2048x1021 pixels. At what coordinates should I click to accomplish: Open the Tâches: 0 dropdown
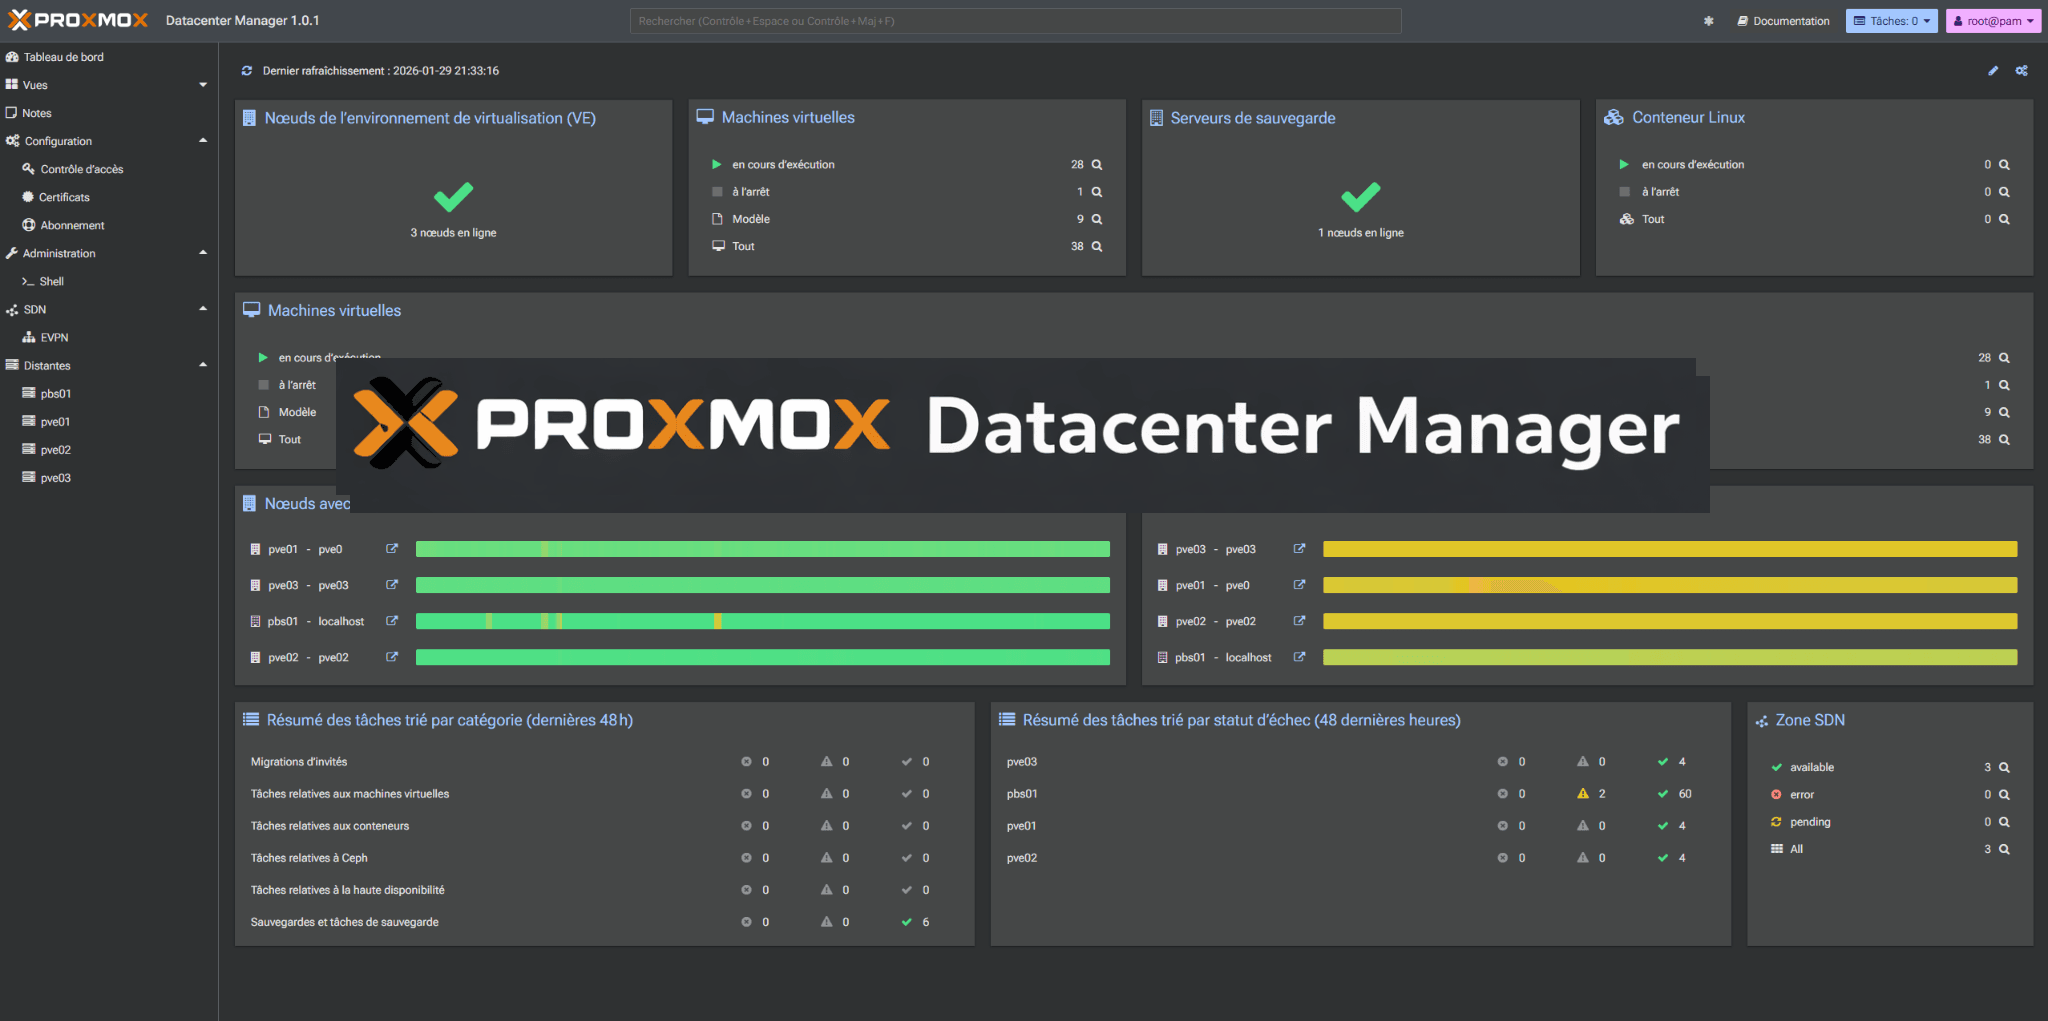pyautogui.click(x=1890, y=20)
